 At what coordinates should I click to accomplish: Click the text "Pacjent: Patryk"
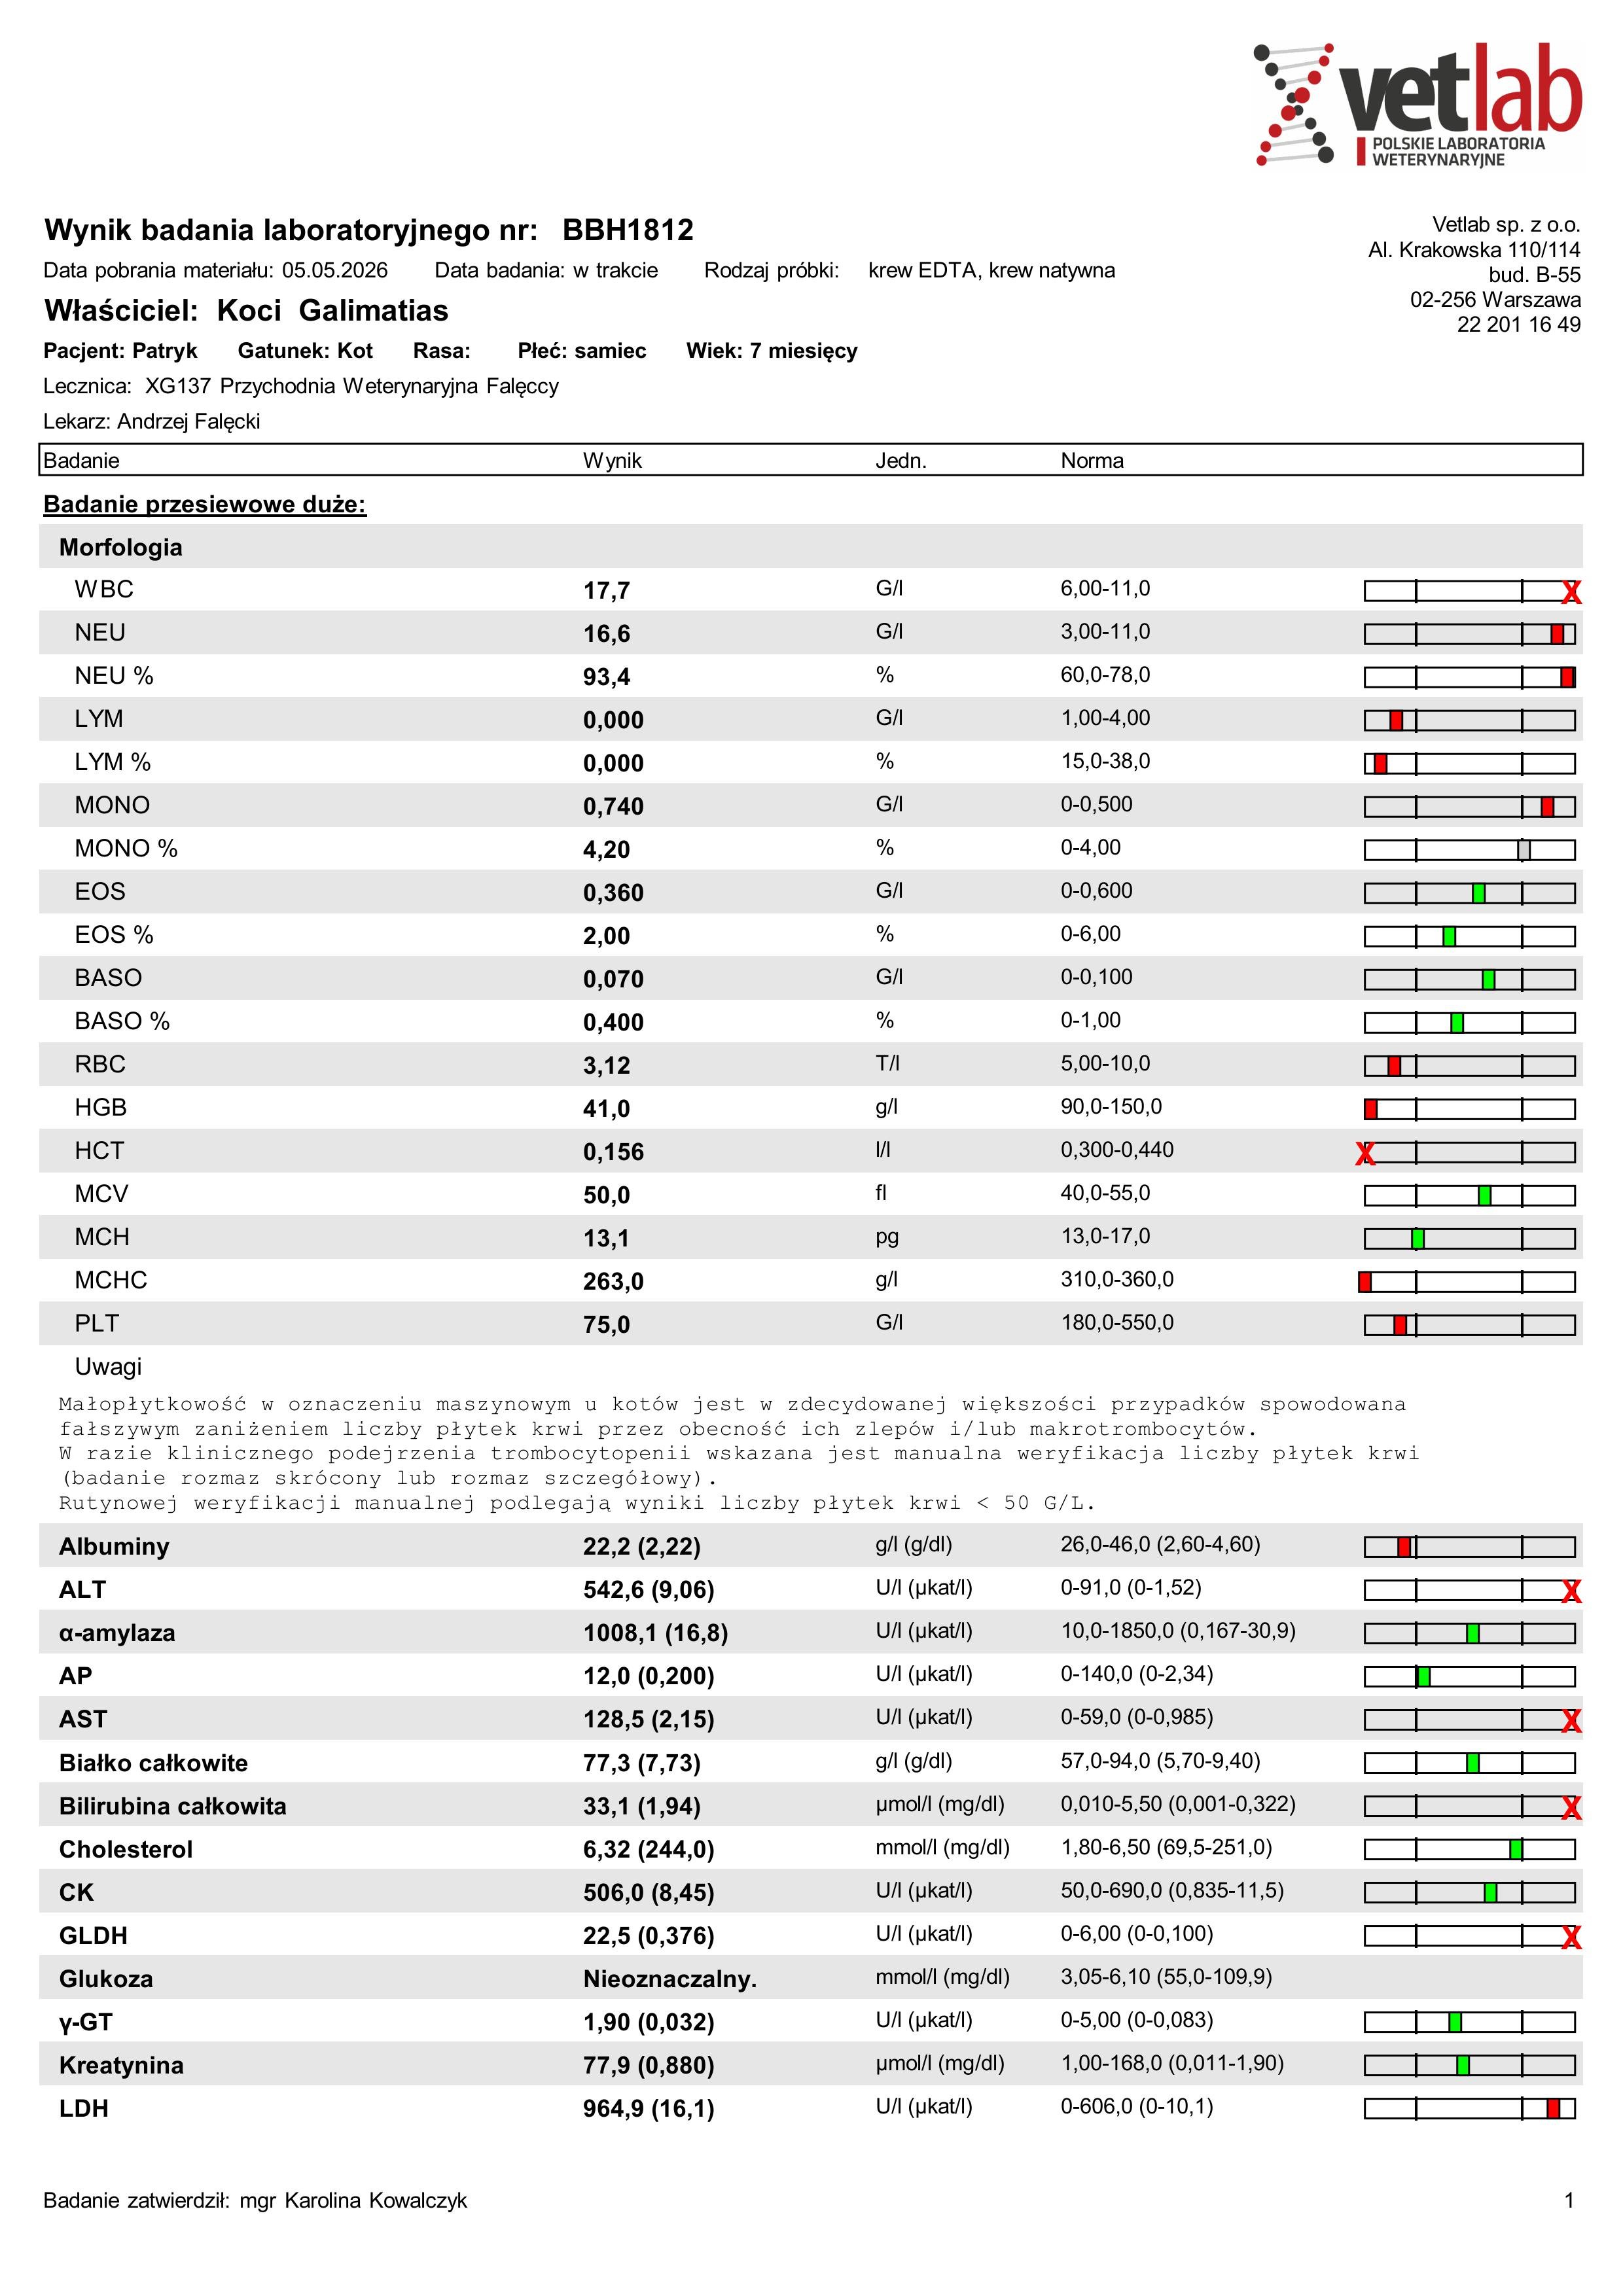120,351
